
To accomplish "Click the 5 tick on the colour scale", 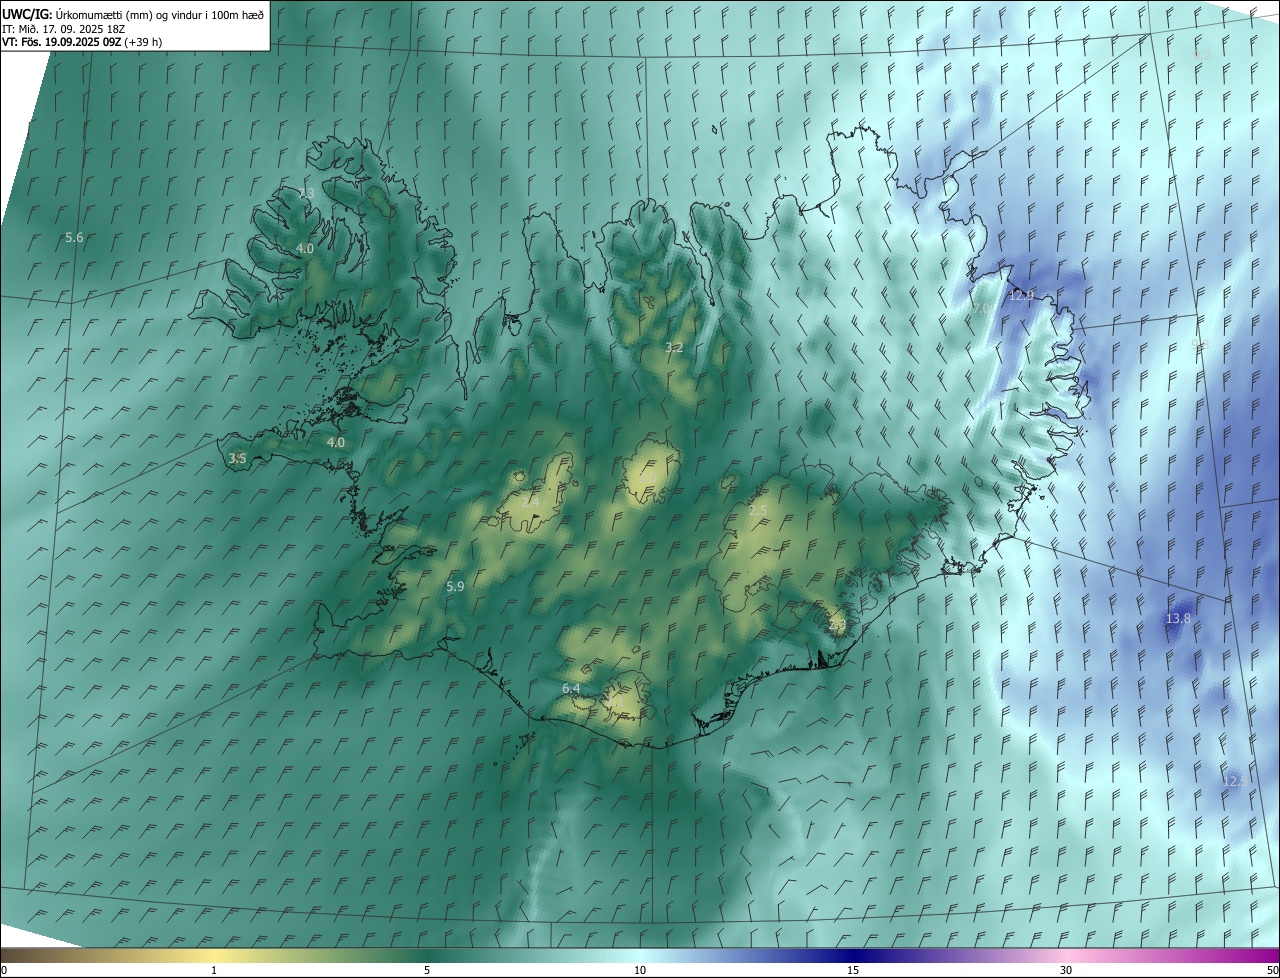I will click(427, 971).
